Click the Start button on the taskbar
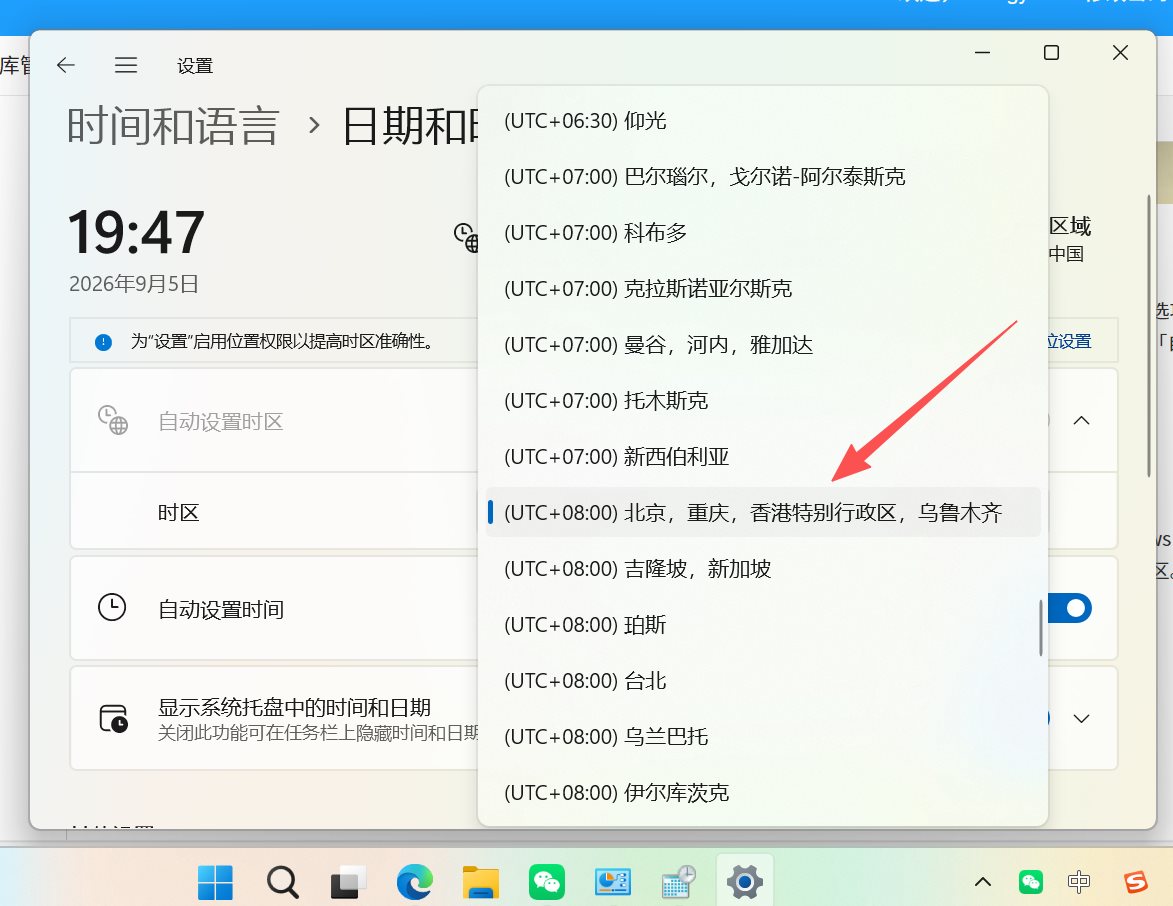Viewport: 1173px width, 906px height. pos(215,883)
